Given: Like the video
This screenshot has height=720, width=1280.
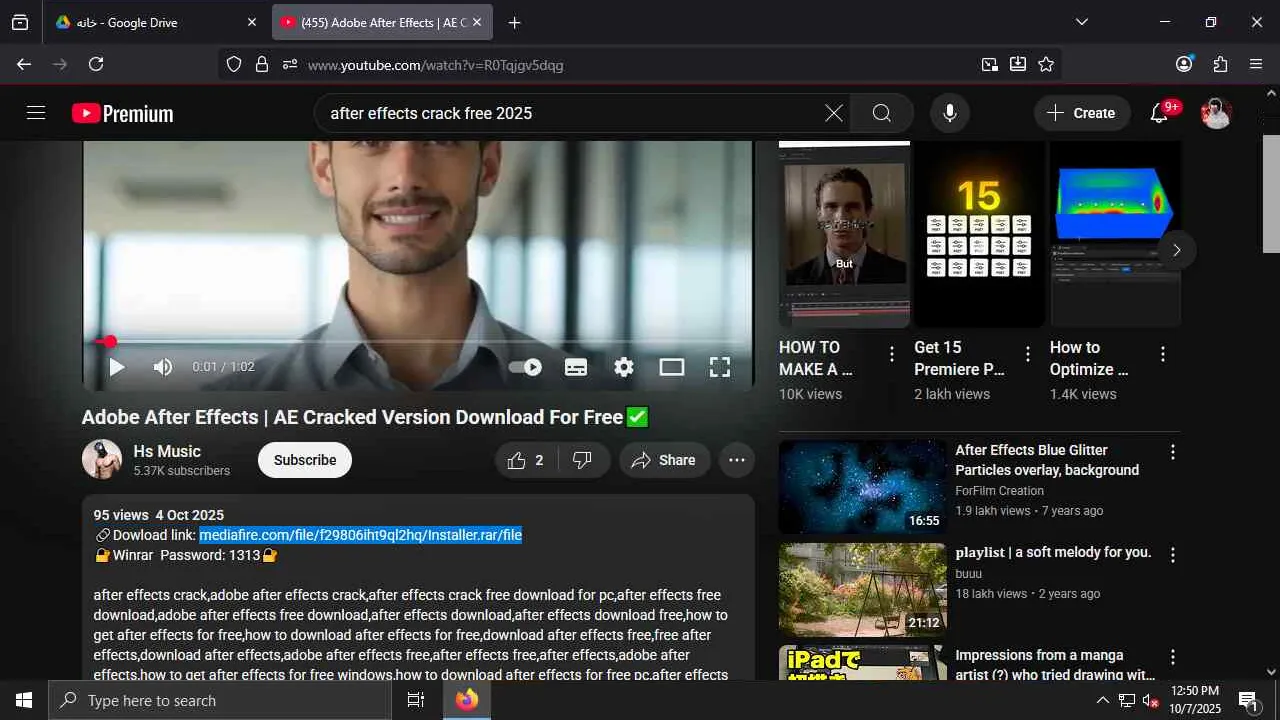Looking at the screenshot, I should point(526,460).
